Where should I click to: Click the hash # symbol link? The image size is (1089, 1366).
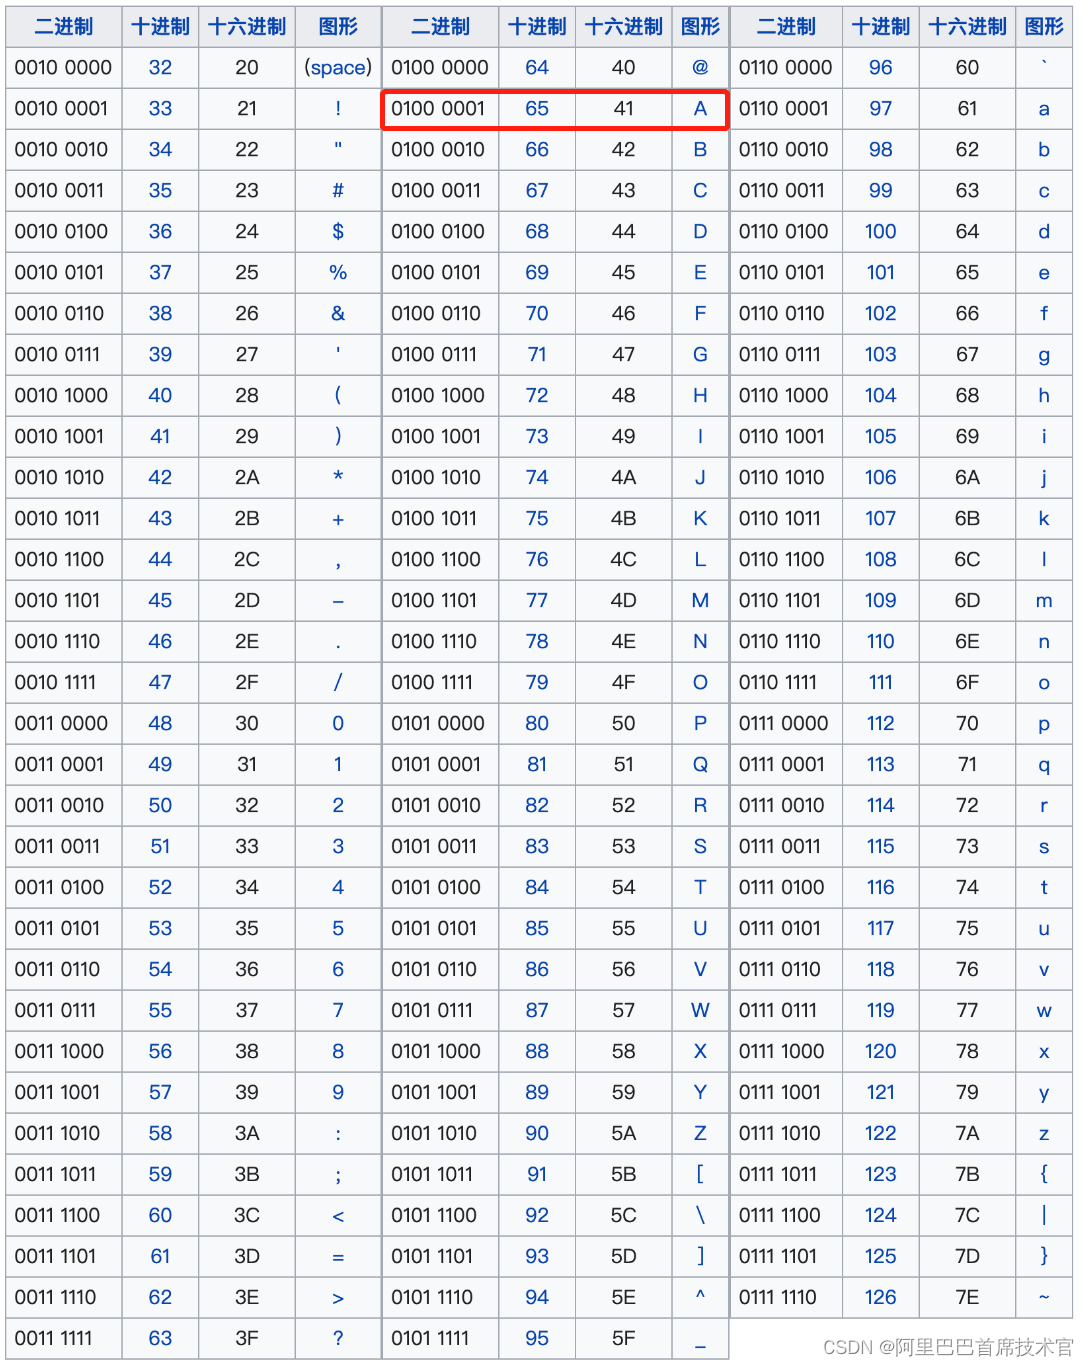338,190
